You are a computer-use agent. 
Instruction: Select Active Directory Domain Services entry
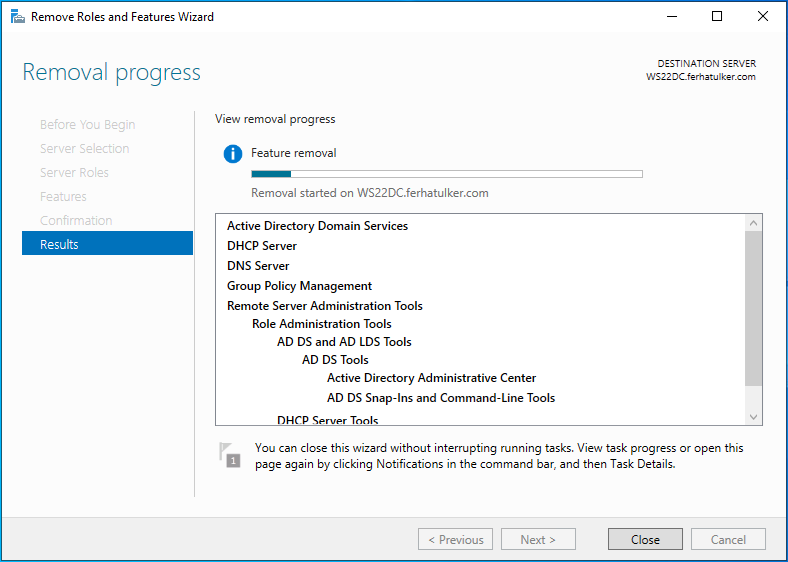point(317,226)
